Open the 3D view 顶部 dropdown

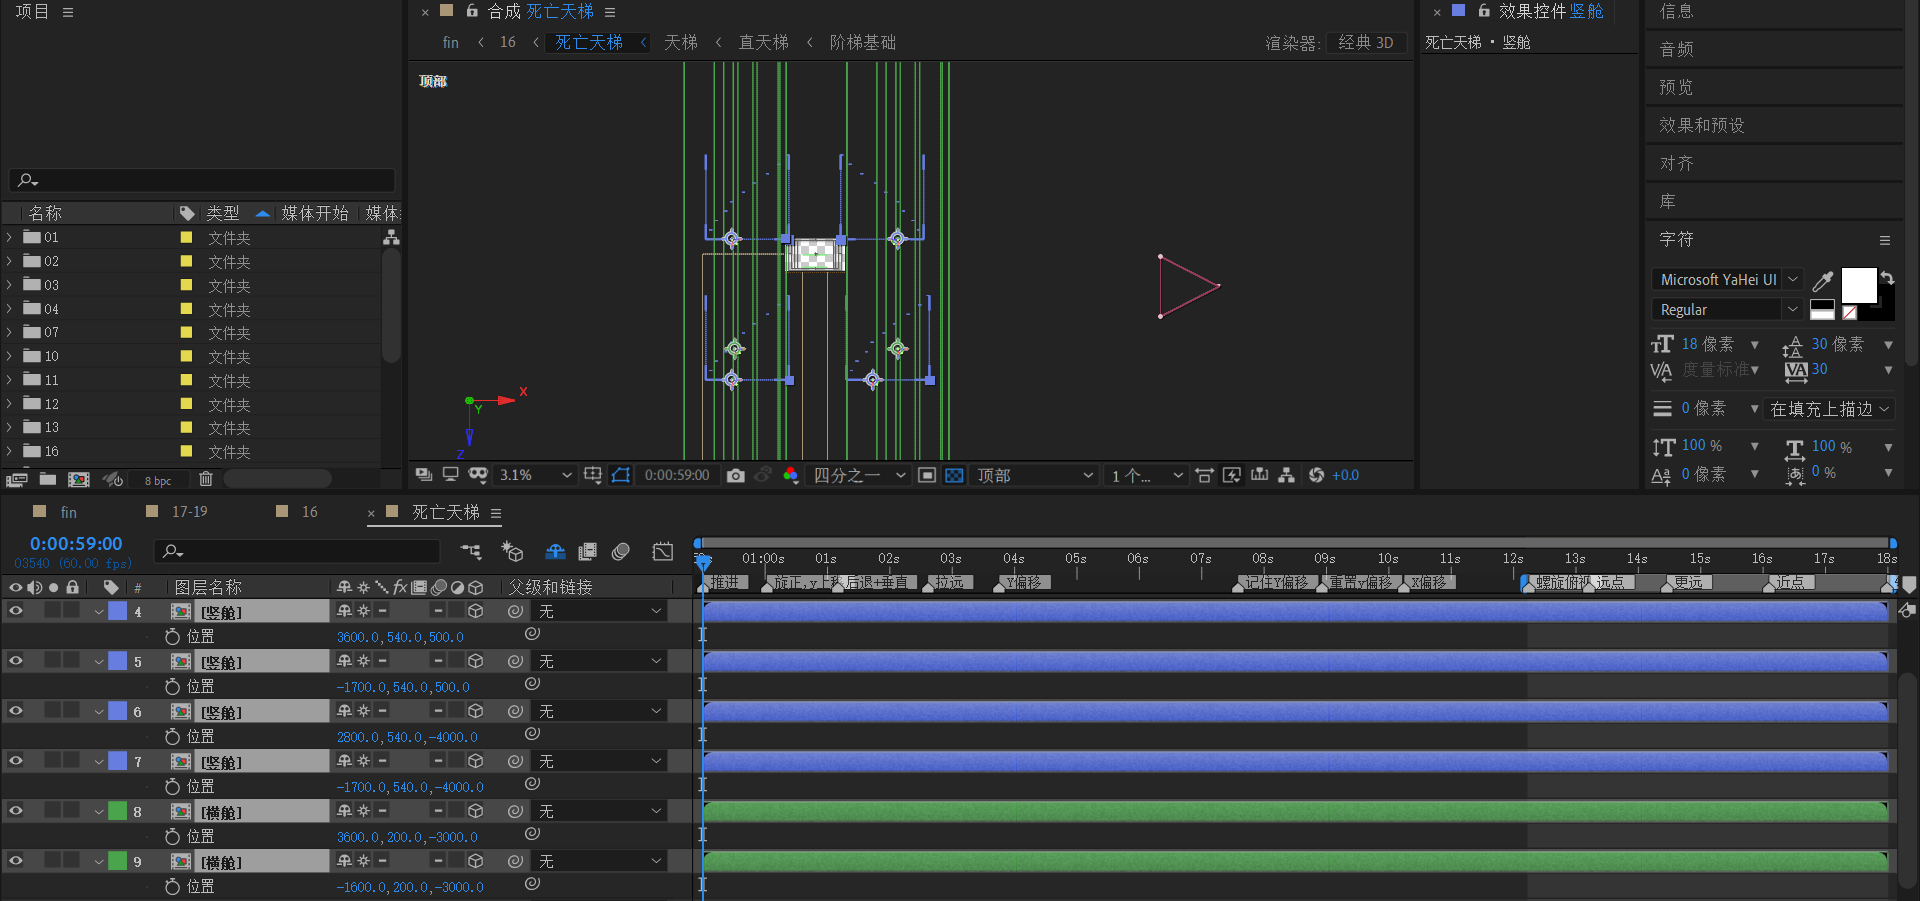click(x=1035, y=476)
